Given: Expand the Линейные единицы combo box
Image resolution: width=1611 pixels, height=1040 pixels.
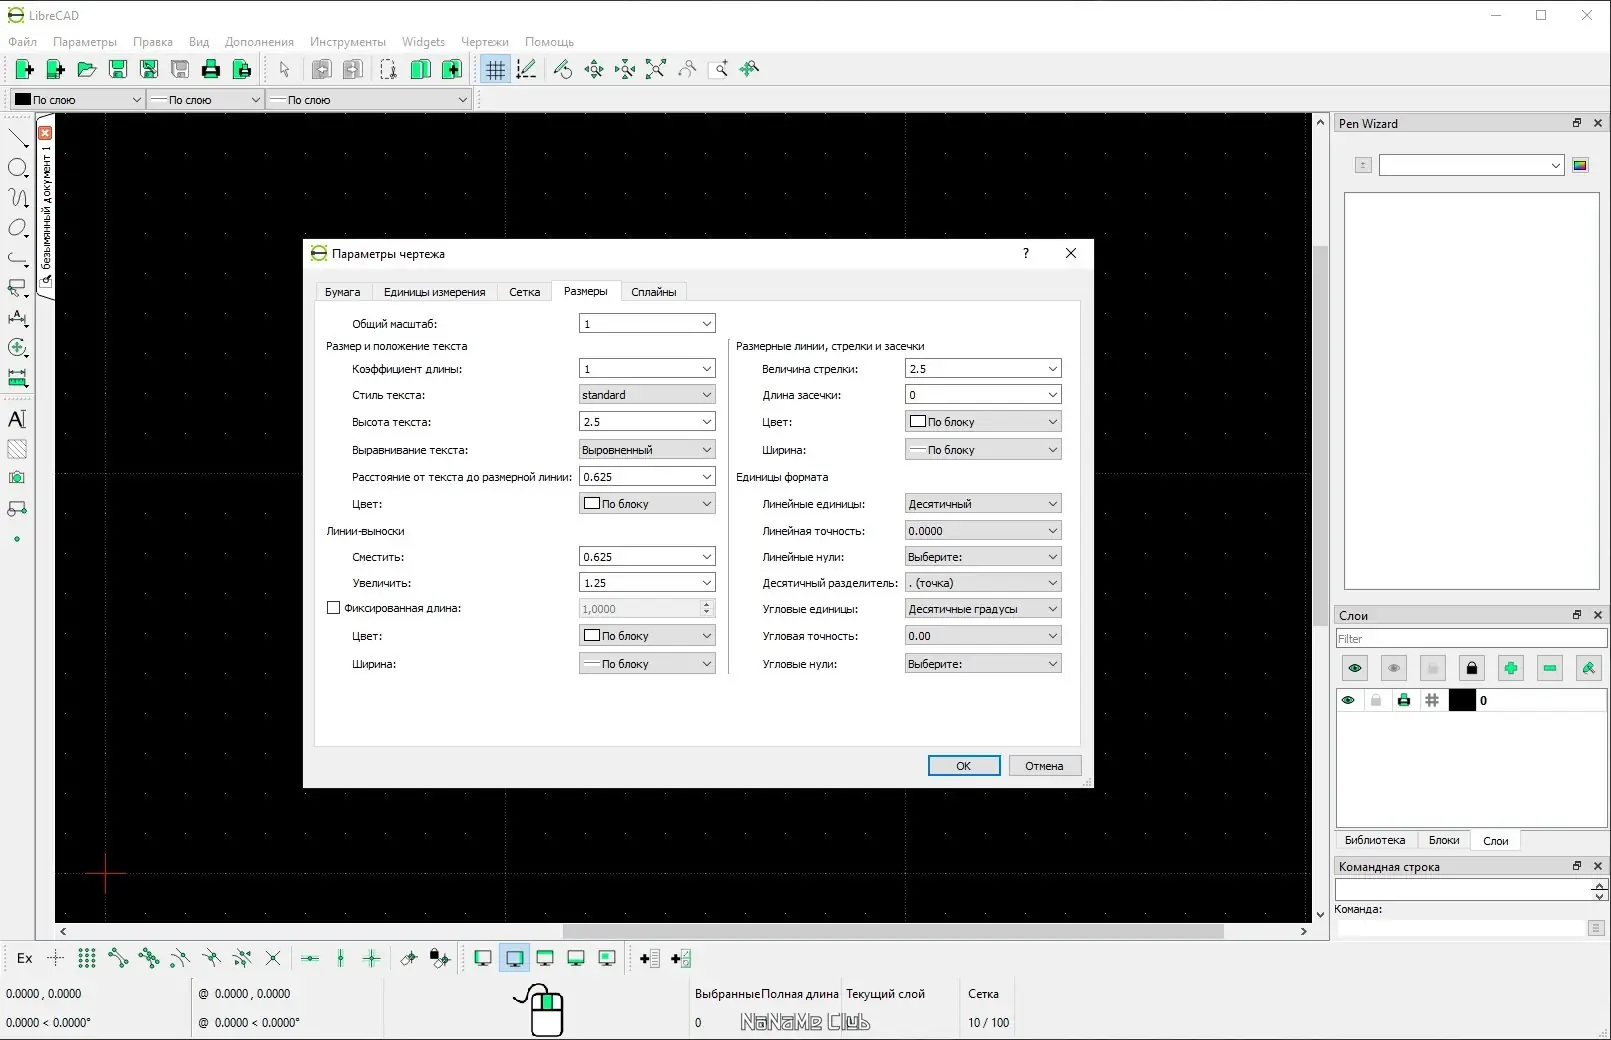Looking at the screenshot, I should click(x=982, y=504).
